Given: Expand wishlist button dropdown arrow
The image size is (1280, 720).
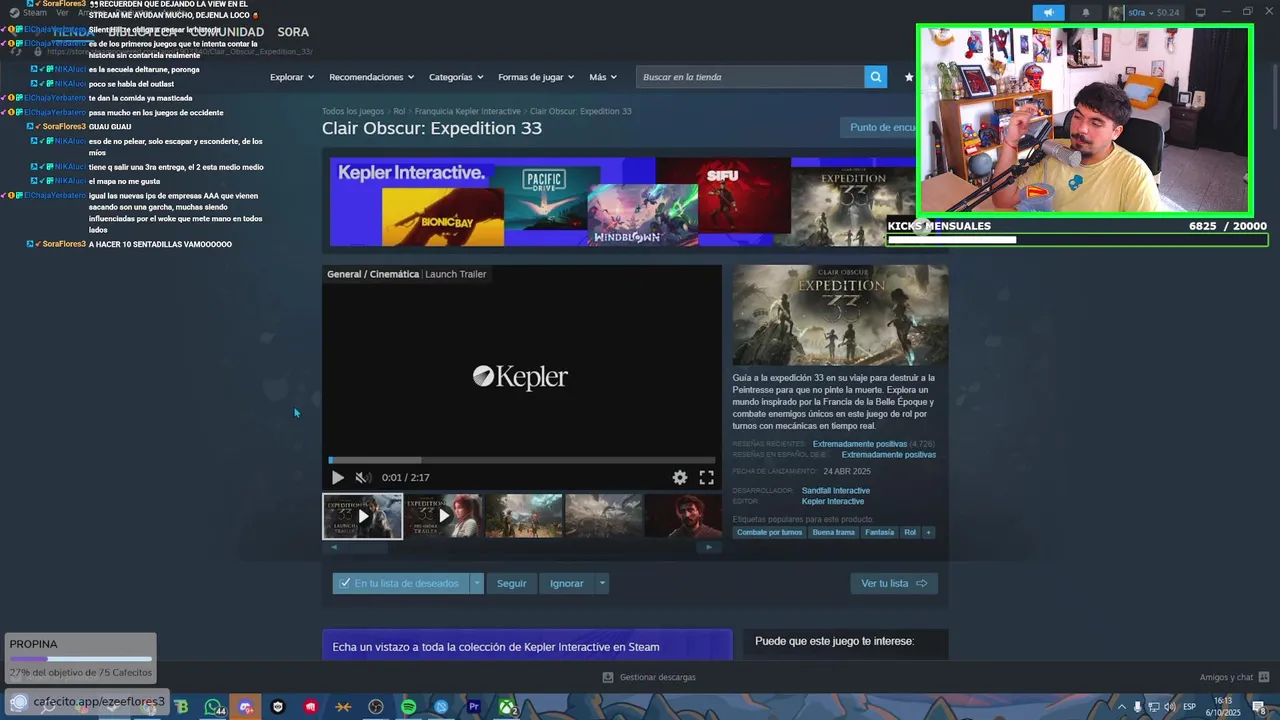Looking at the screenshot, I should tap(477, 583).
